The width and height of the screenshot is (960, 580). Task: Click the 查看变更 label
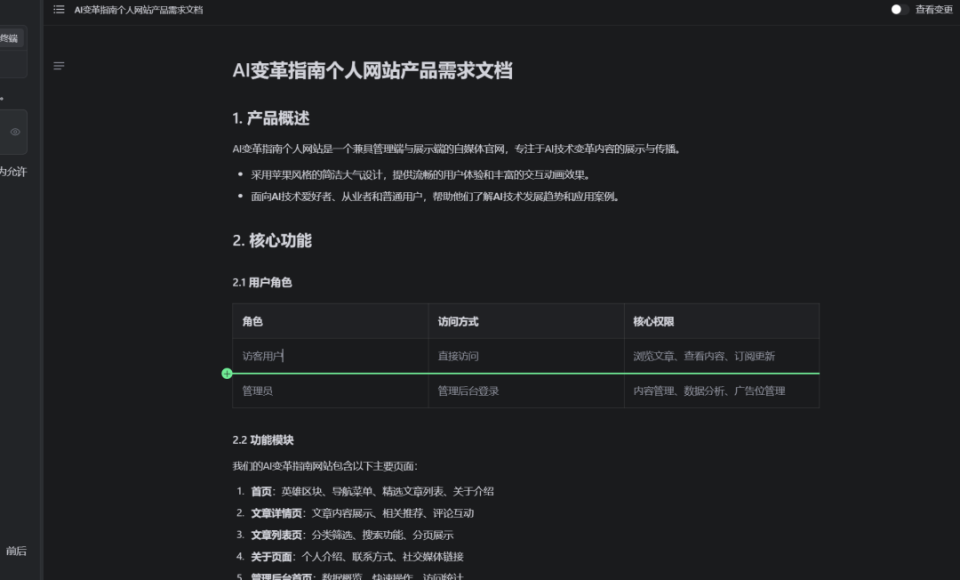tap(934, 9)
